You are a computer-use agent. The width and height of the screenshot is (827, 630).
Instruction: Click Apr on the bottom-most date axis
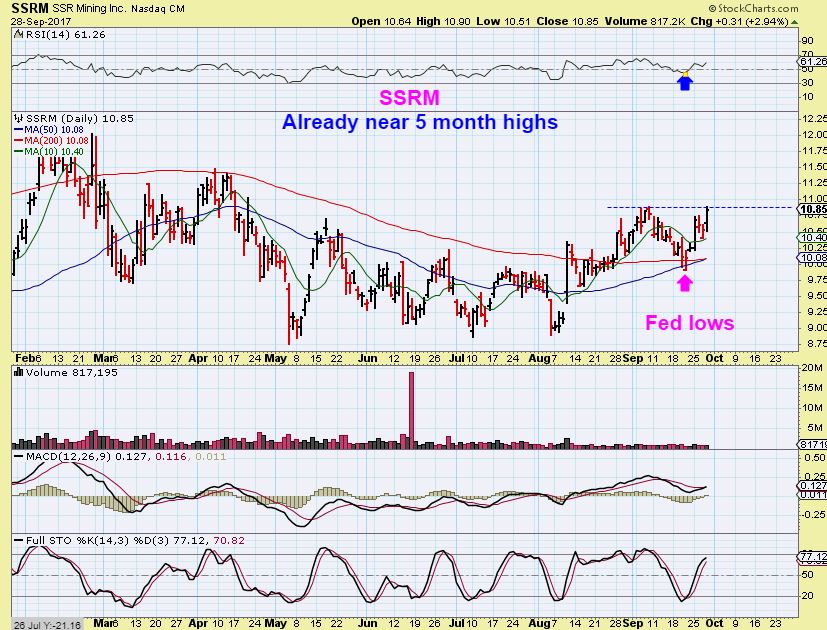point(198,623)
